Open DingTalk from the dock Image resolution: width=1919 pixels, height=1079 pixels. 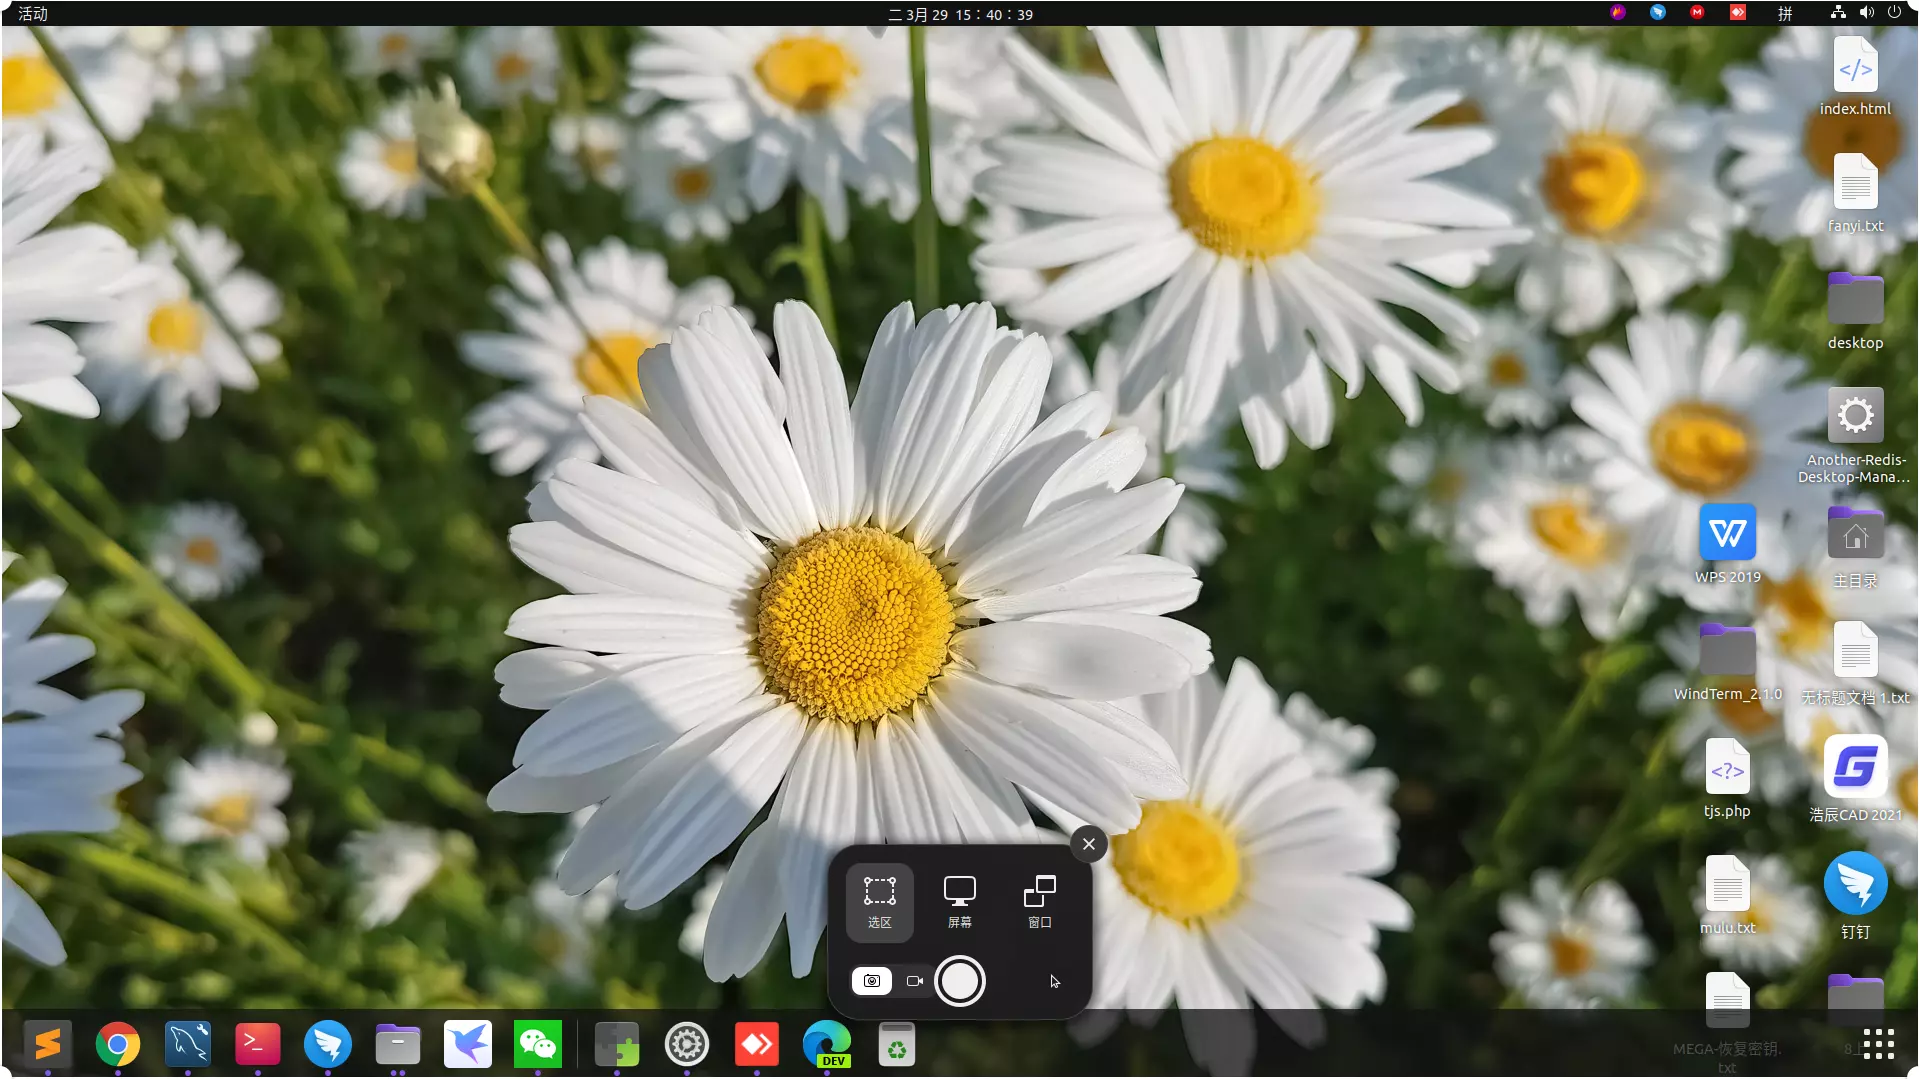[x=328, y=1045]
